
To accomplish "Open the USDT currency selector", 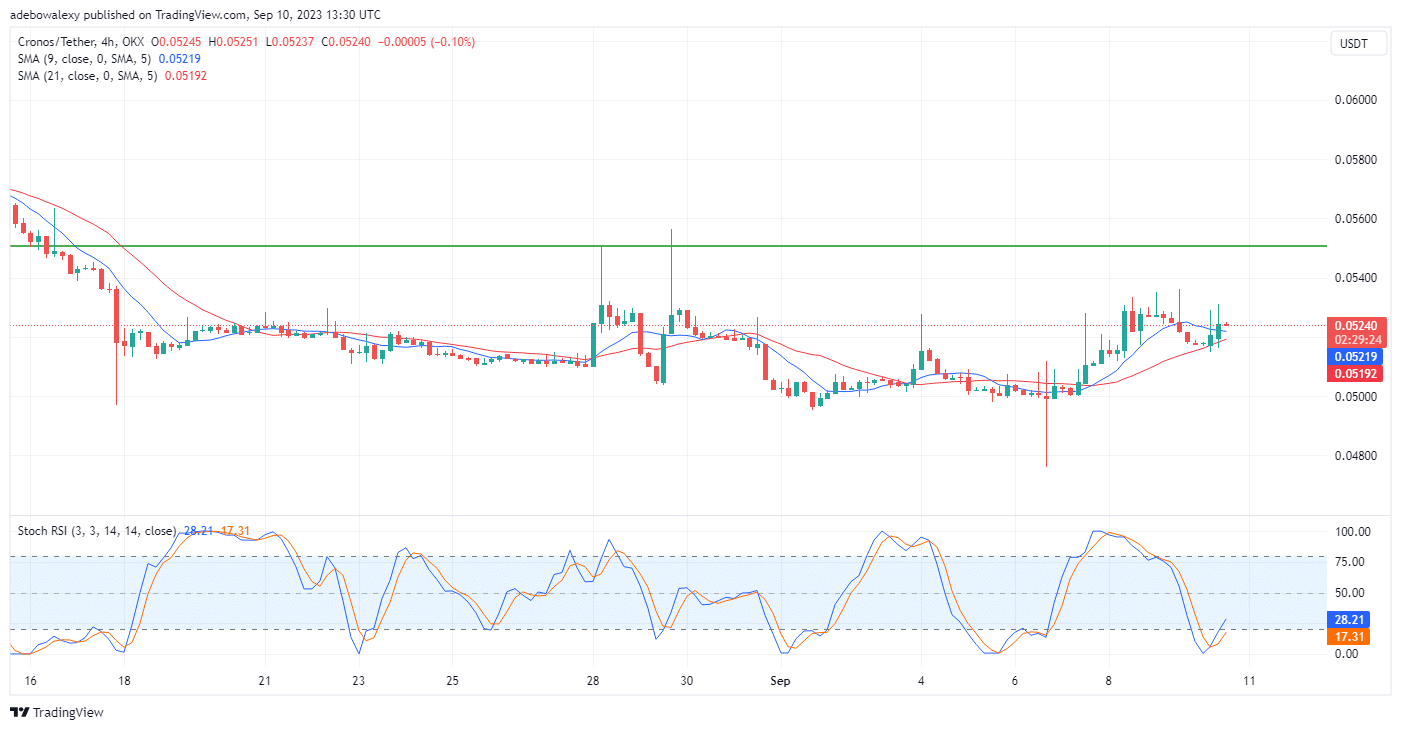I will tap(1358, 44).
